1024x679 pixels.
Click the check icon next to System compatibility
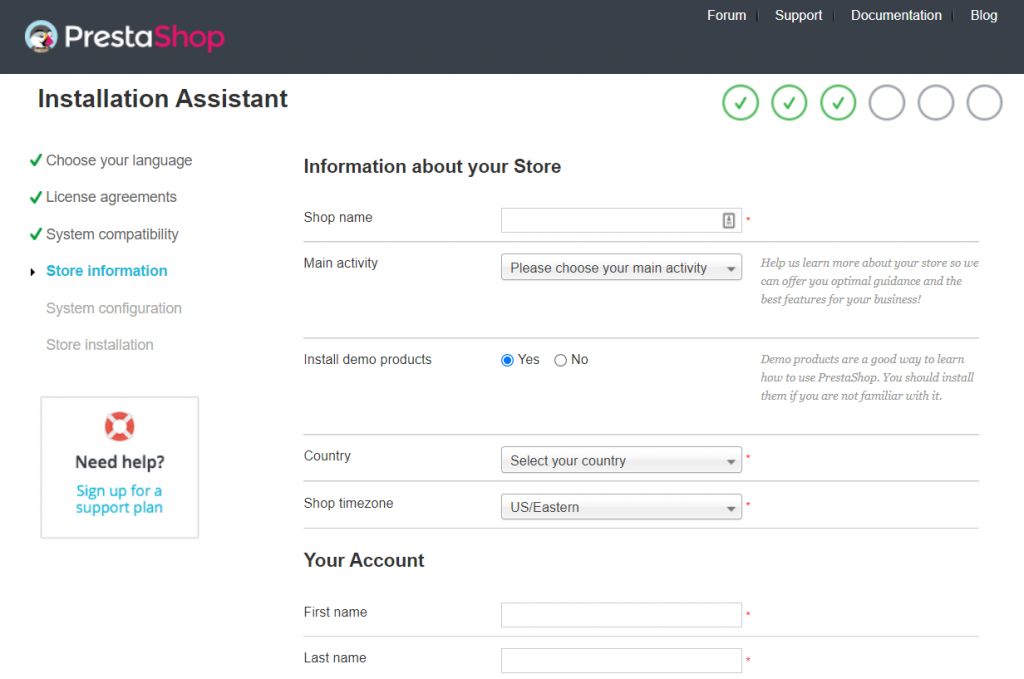[35, 232]
